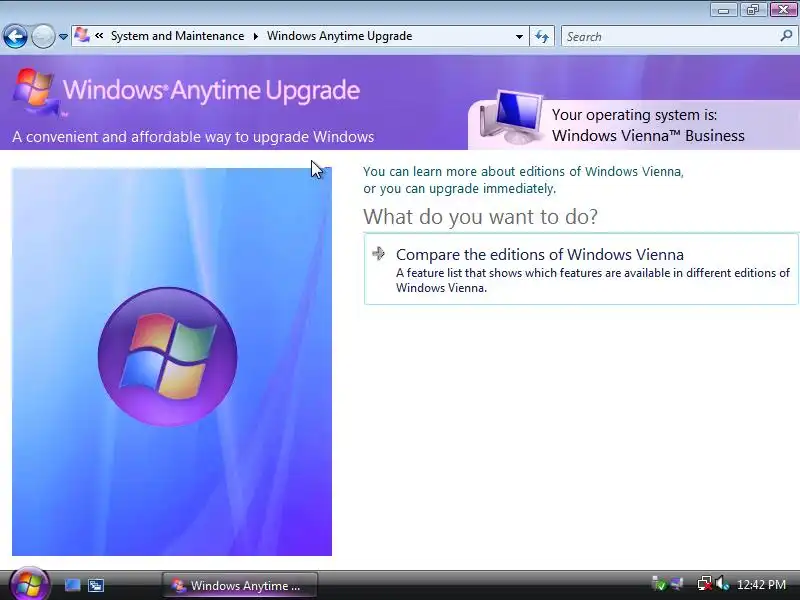Minimize the window
The image size is (800, 600).
click(x=723, y=10)
